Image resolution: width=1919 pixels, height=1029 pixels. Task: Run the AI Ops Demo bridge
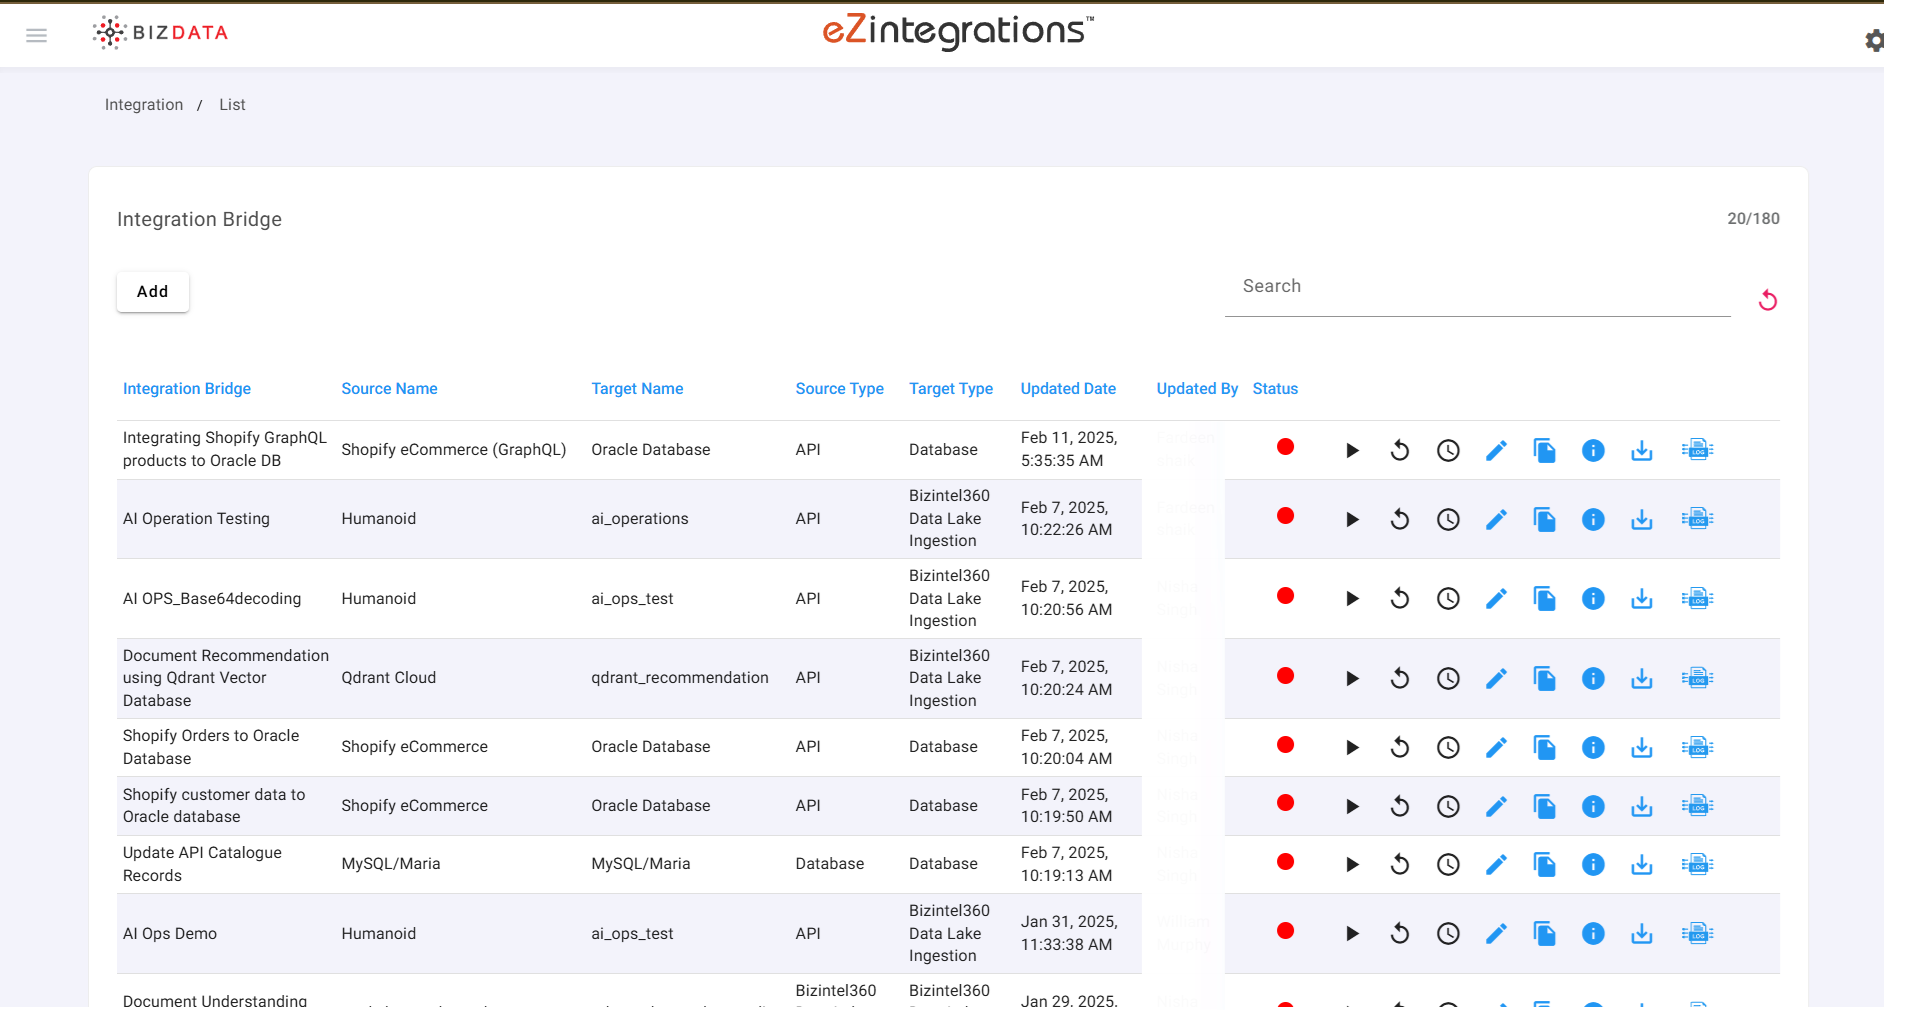coord(1352,933)
